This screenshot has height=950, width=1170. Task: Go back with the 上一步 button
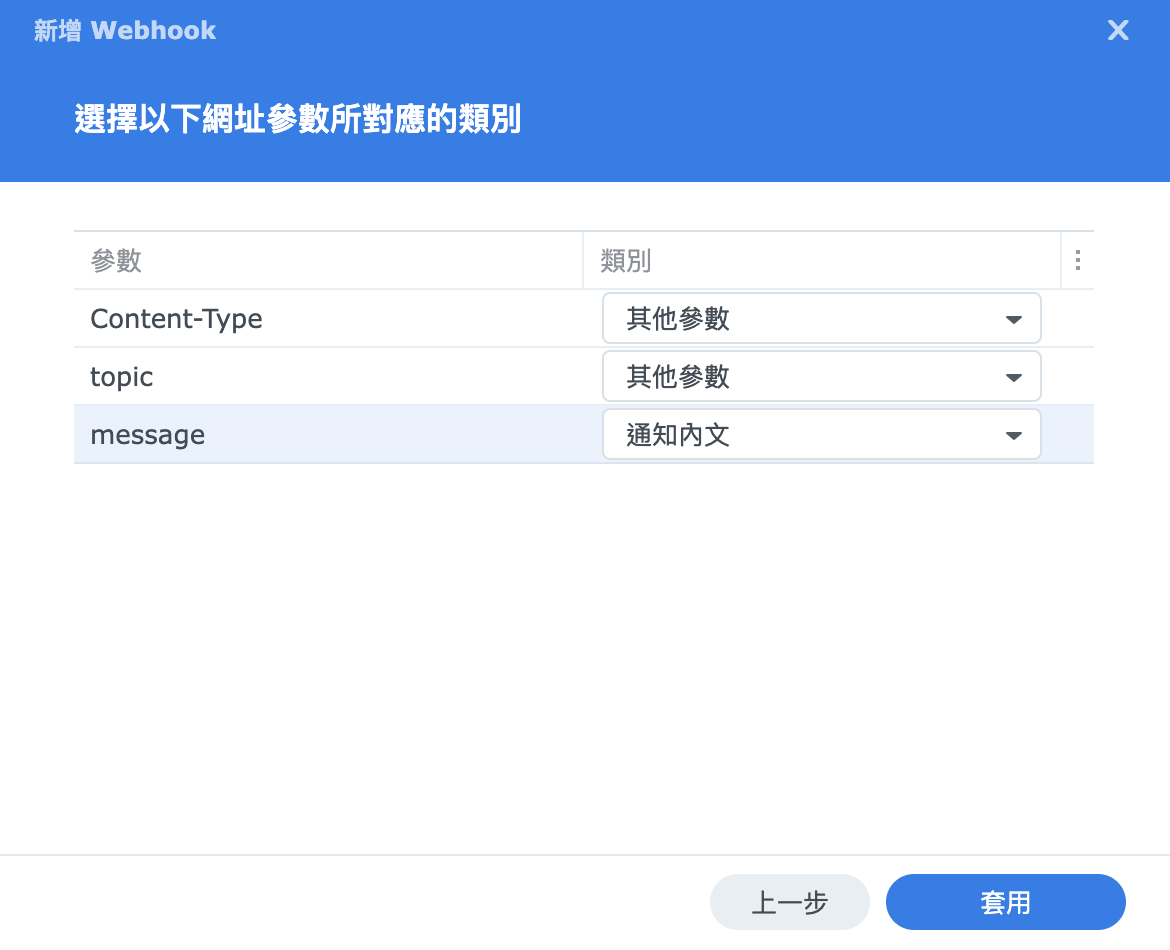click(789, 903)
